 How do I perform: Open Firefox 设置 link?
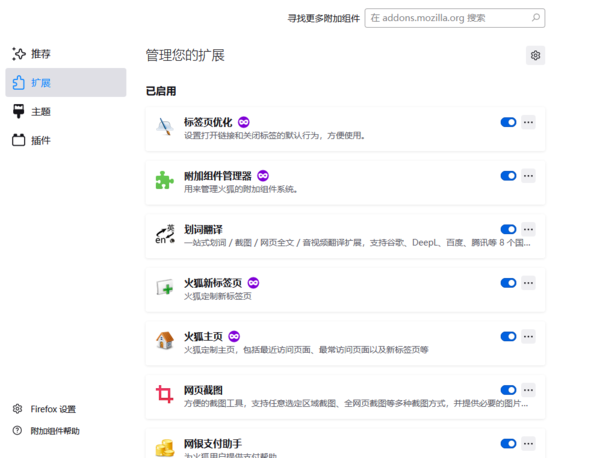[x=52, y=409]
